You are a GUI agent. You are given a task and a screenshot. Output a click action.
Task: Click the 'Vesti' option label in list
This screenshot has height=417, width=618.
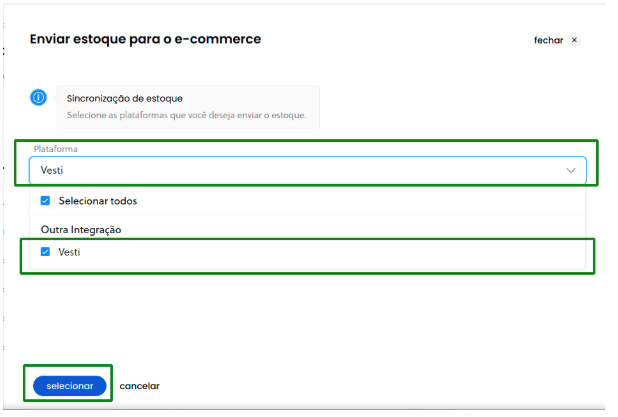[x=69, y=252]
